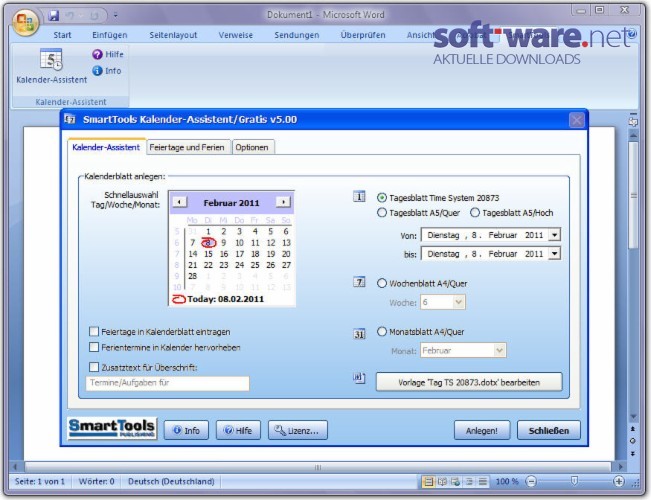Click Seite: 1 von 1 in status bar
The width and height of the screenshot is (651, 500).
pyautogui.click(x=40, y=481)
